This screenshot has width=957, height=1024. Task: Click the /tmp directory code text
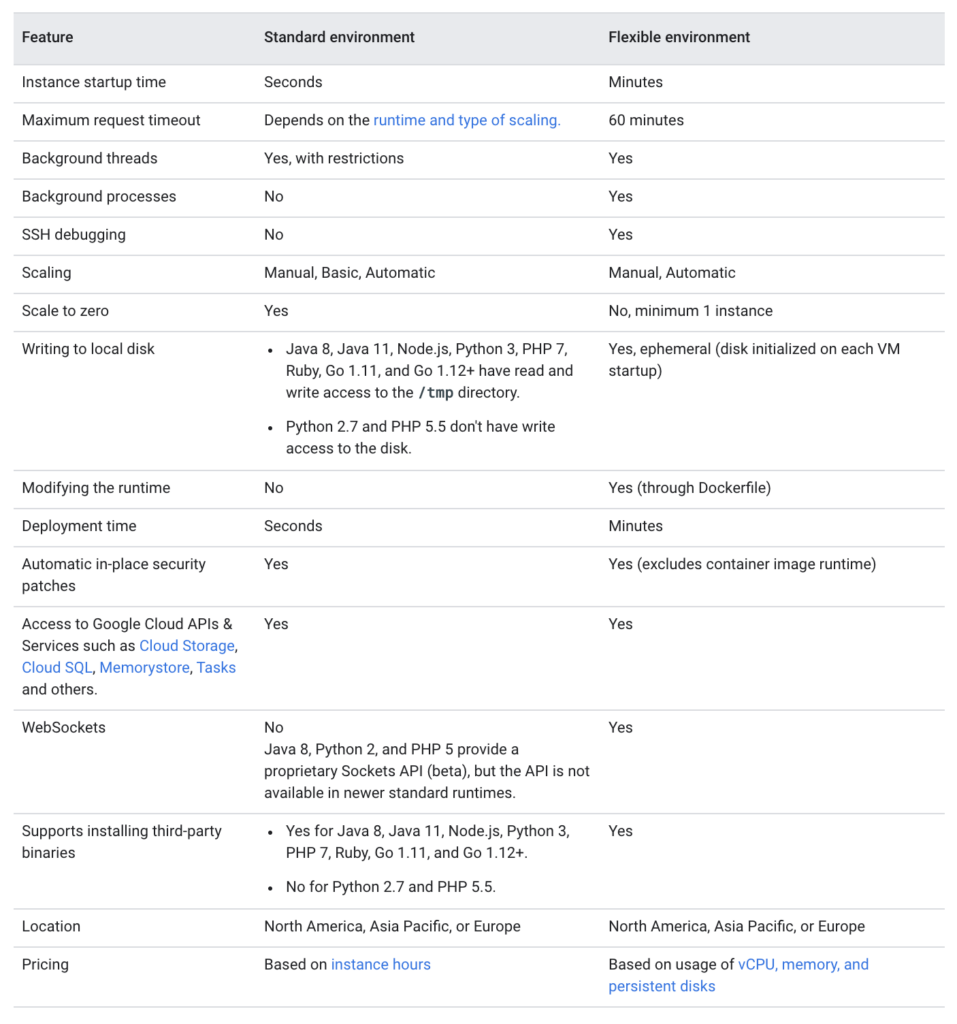[436, 392]
